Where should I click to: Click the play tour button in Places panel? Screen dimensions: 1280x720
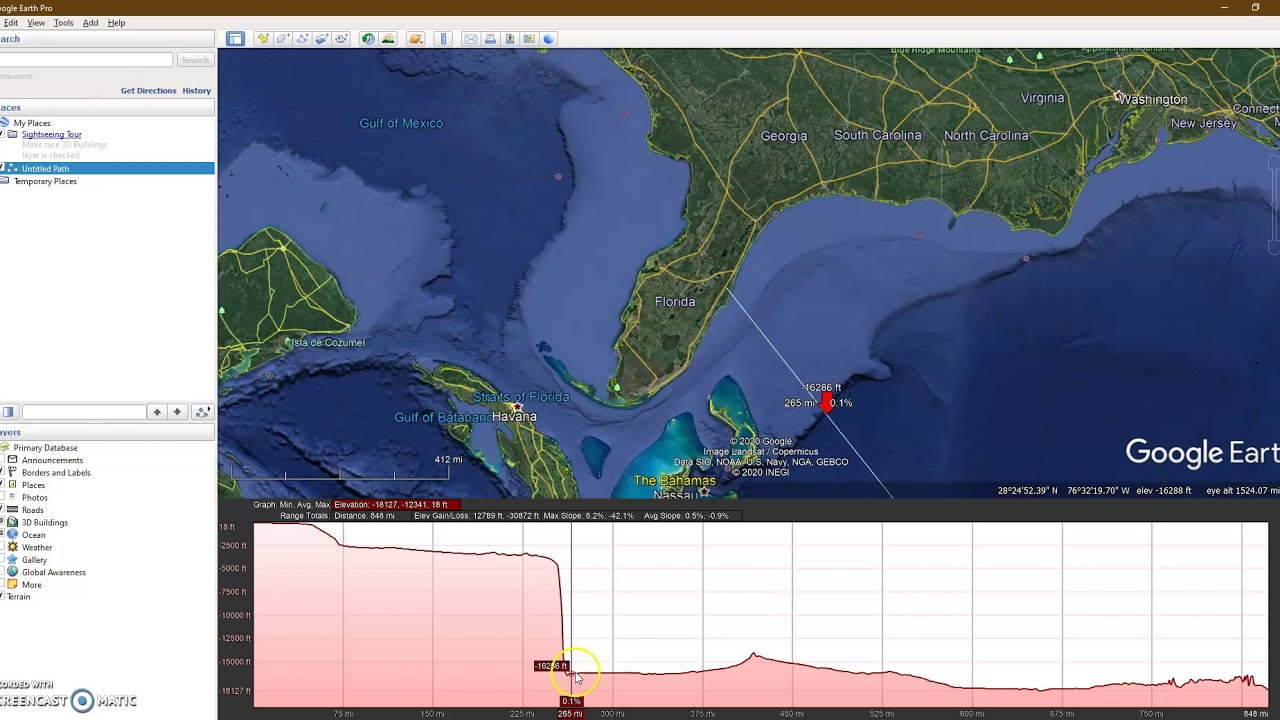click(202, 412)
